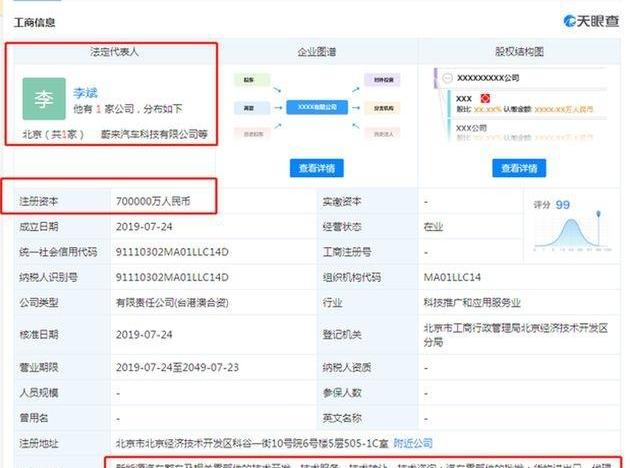Click the 英文名称 label cell

(368, 418)
